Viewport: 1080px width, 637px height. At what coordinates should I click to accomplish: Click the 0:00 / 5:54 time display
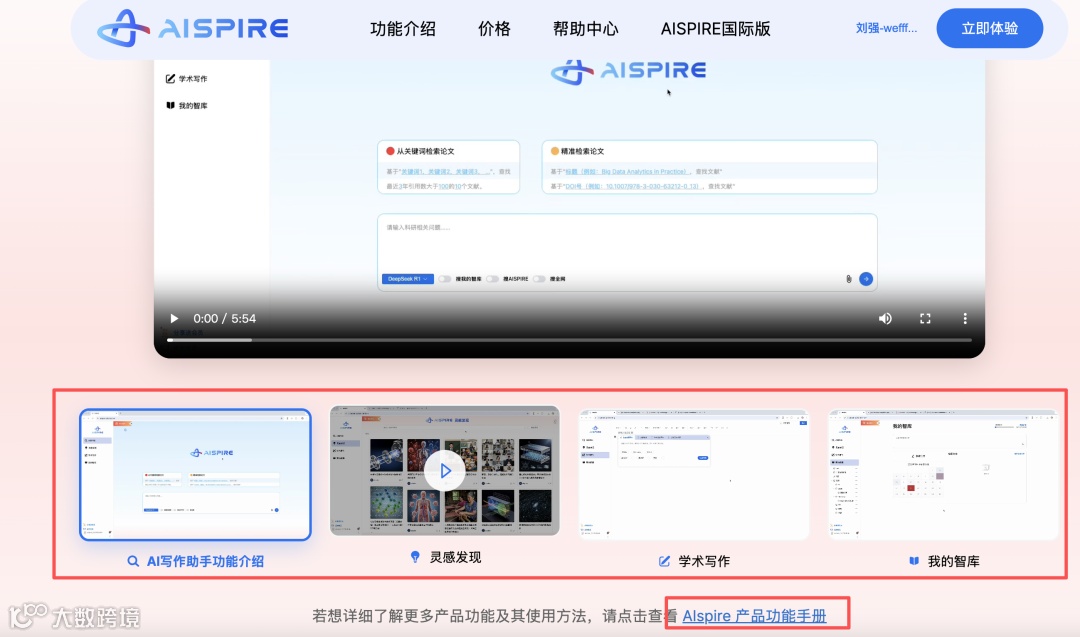coord(225,318)
